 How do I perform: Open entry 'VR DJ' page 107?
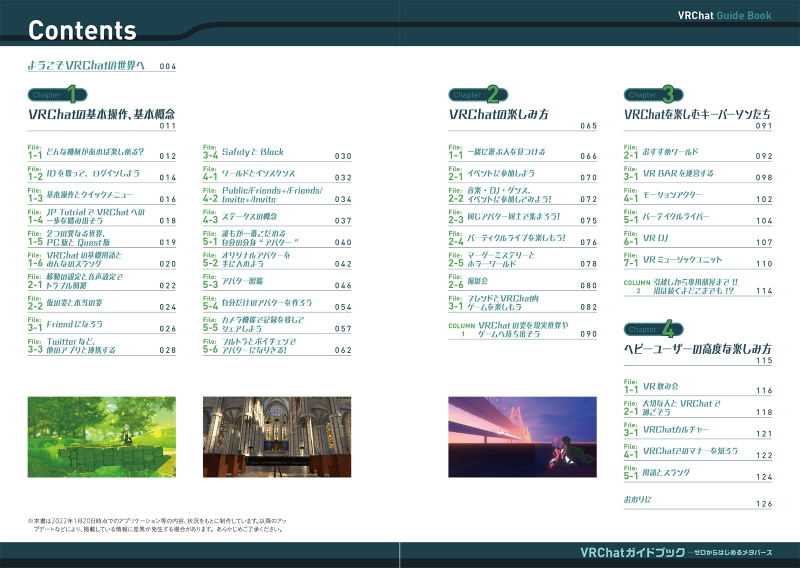[697, 238]
